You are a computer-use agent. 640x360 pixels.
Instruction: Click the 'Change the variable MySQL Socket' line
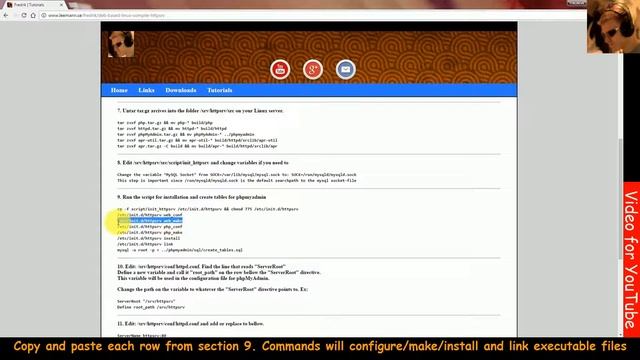pos(237,175)
